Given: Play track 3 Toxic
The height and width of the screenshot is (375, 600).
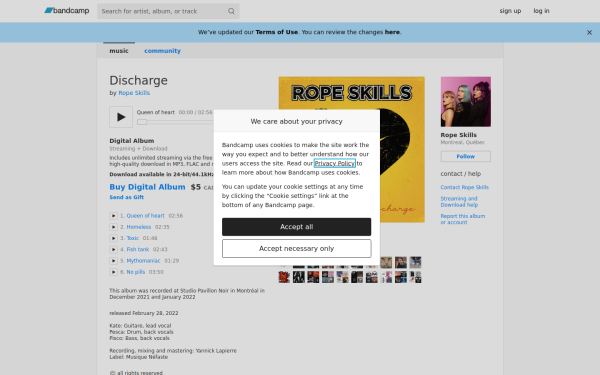Looking at the screenshot, I should [113, 238].
